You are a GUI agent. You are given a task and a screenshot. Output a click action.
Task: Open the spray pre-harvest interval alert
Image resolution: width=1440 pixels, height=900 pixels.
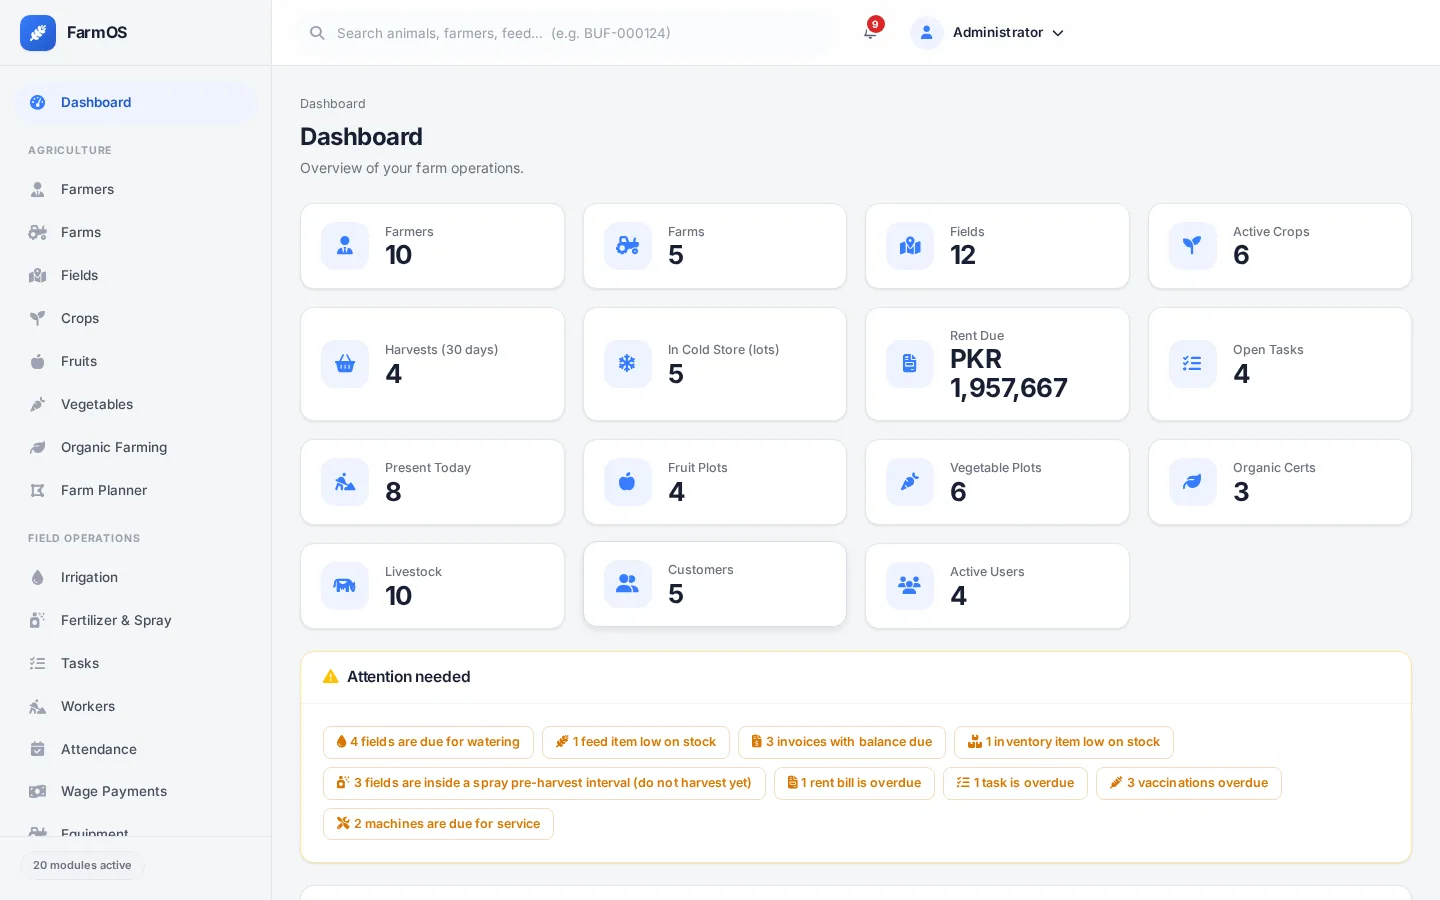point(544,783)
